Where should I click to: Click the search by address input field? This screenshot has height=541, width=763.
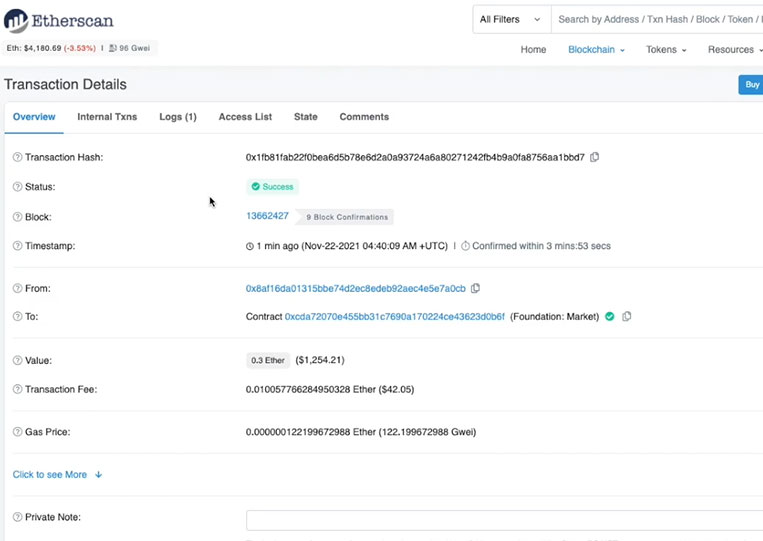coord(657,19)
